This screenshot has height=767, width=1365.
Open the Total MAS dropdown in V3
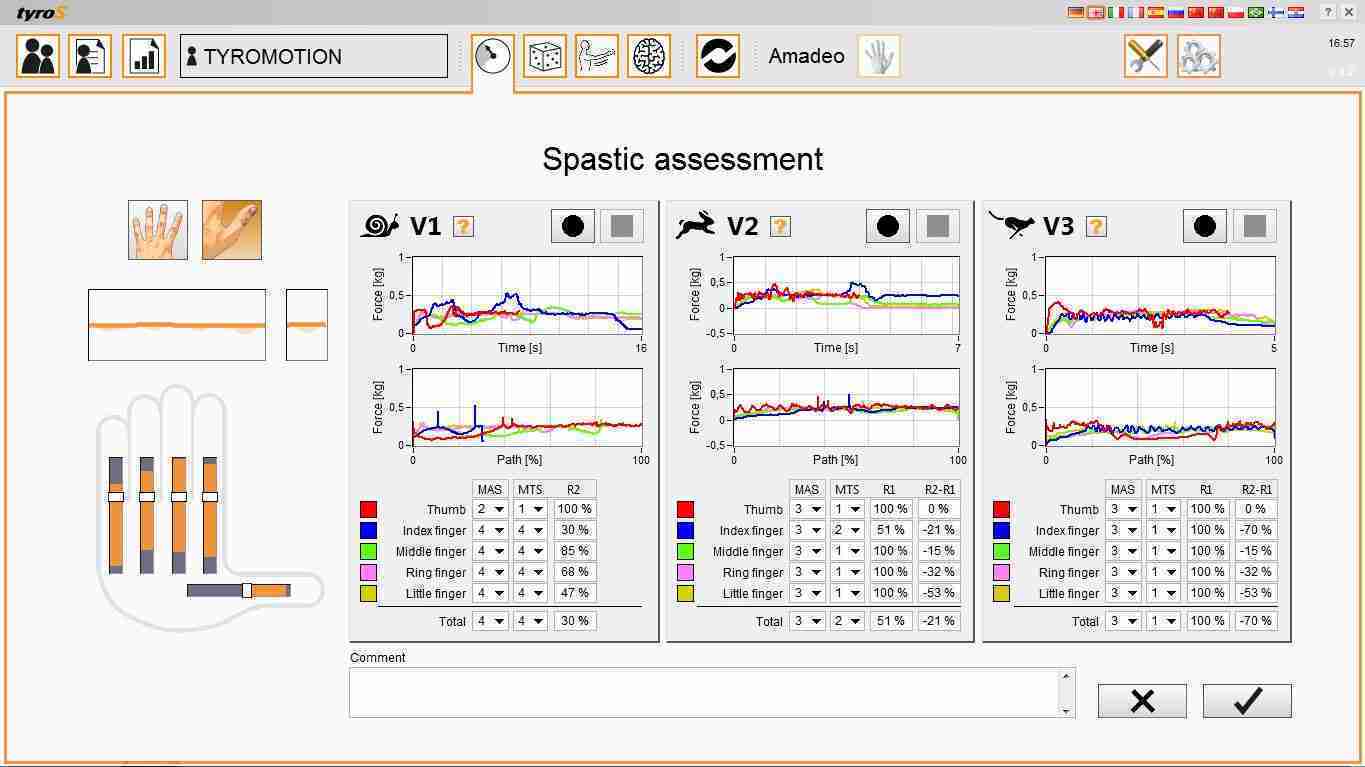[1122, 620]
